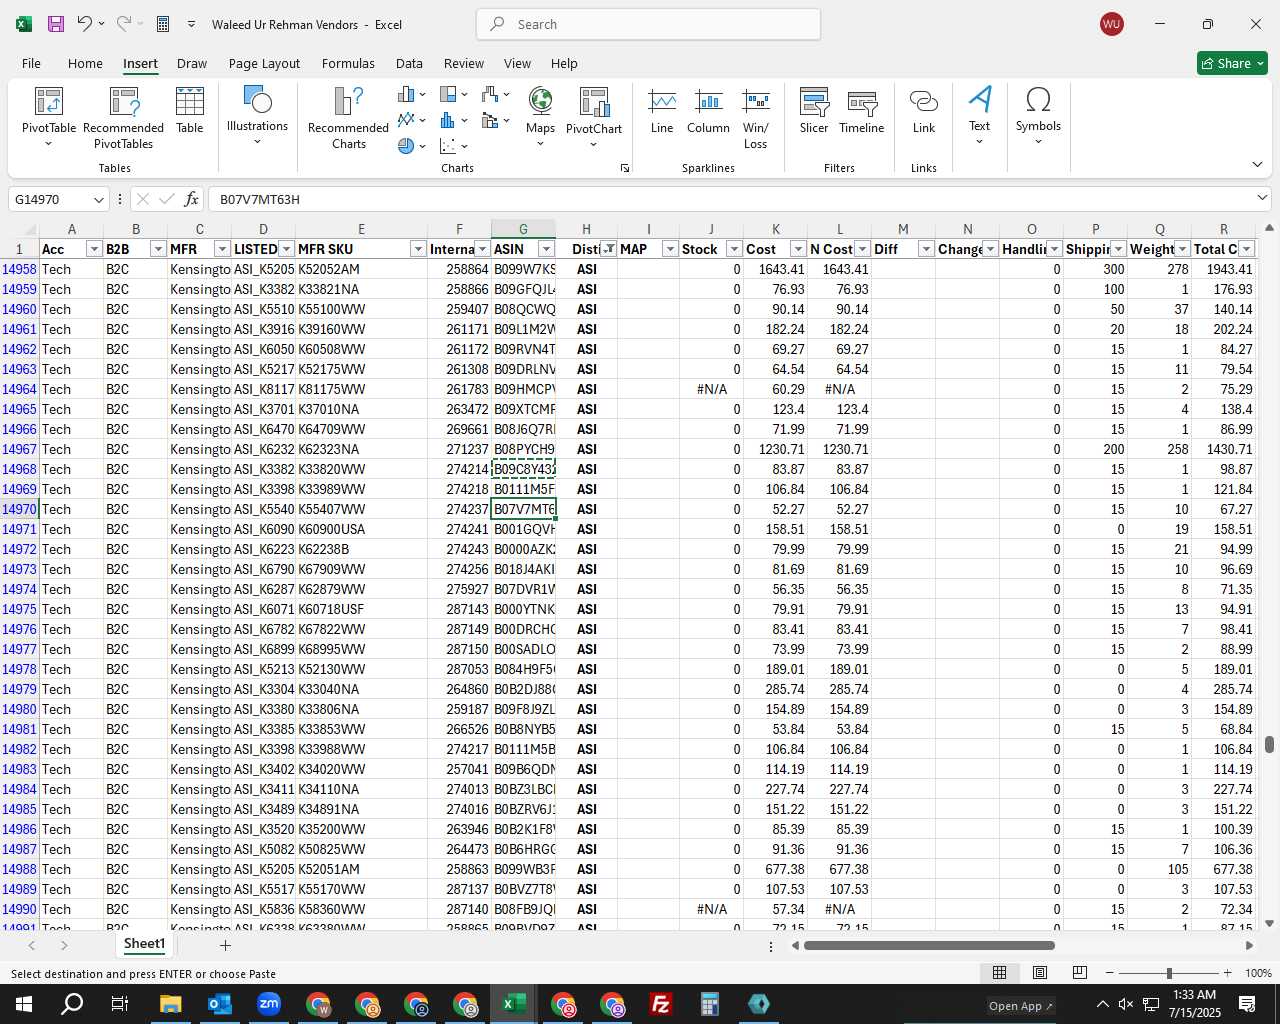Open Zoom from the taskbar
Image resolution: width=1280 pixels, height=1024 pixels.
click(268, 1004)
